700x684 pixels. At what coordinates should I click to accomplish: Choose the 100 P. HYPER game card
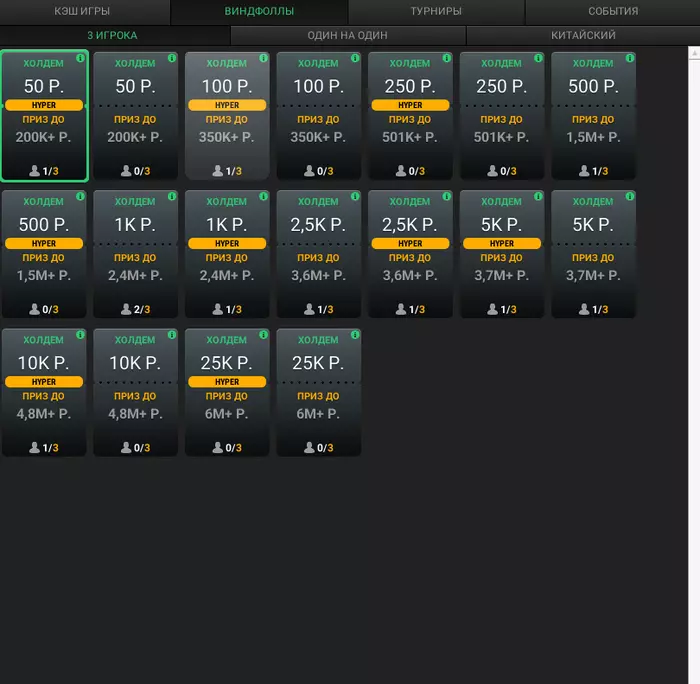227,116
